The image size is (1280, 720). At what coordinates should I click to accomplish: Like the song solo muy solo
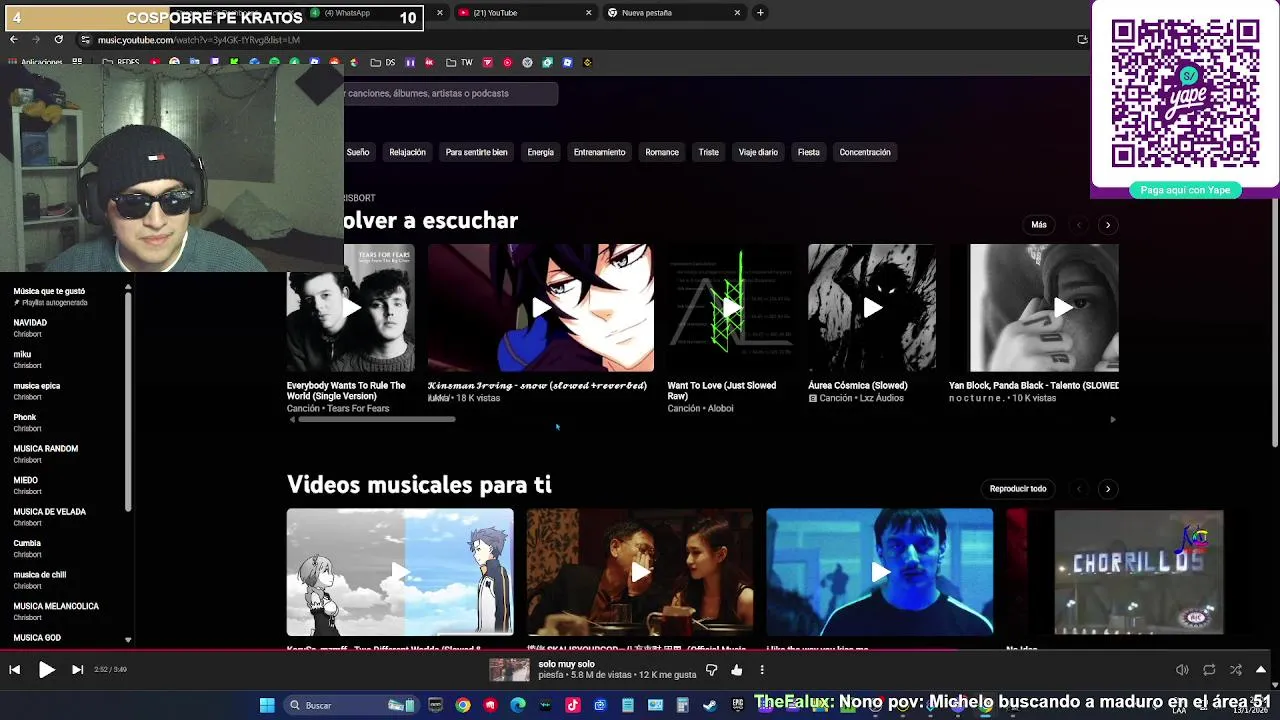pos(737,670)
